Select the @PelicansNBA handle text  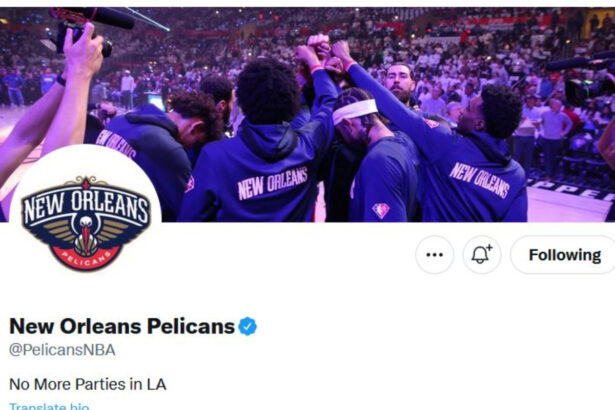point(62,350)
